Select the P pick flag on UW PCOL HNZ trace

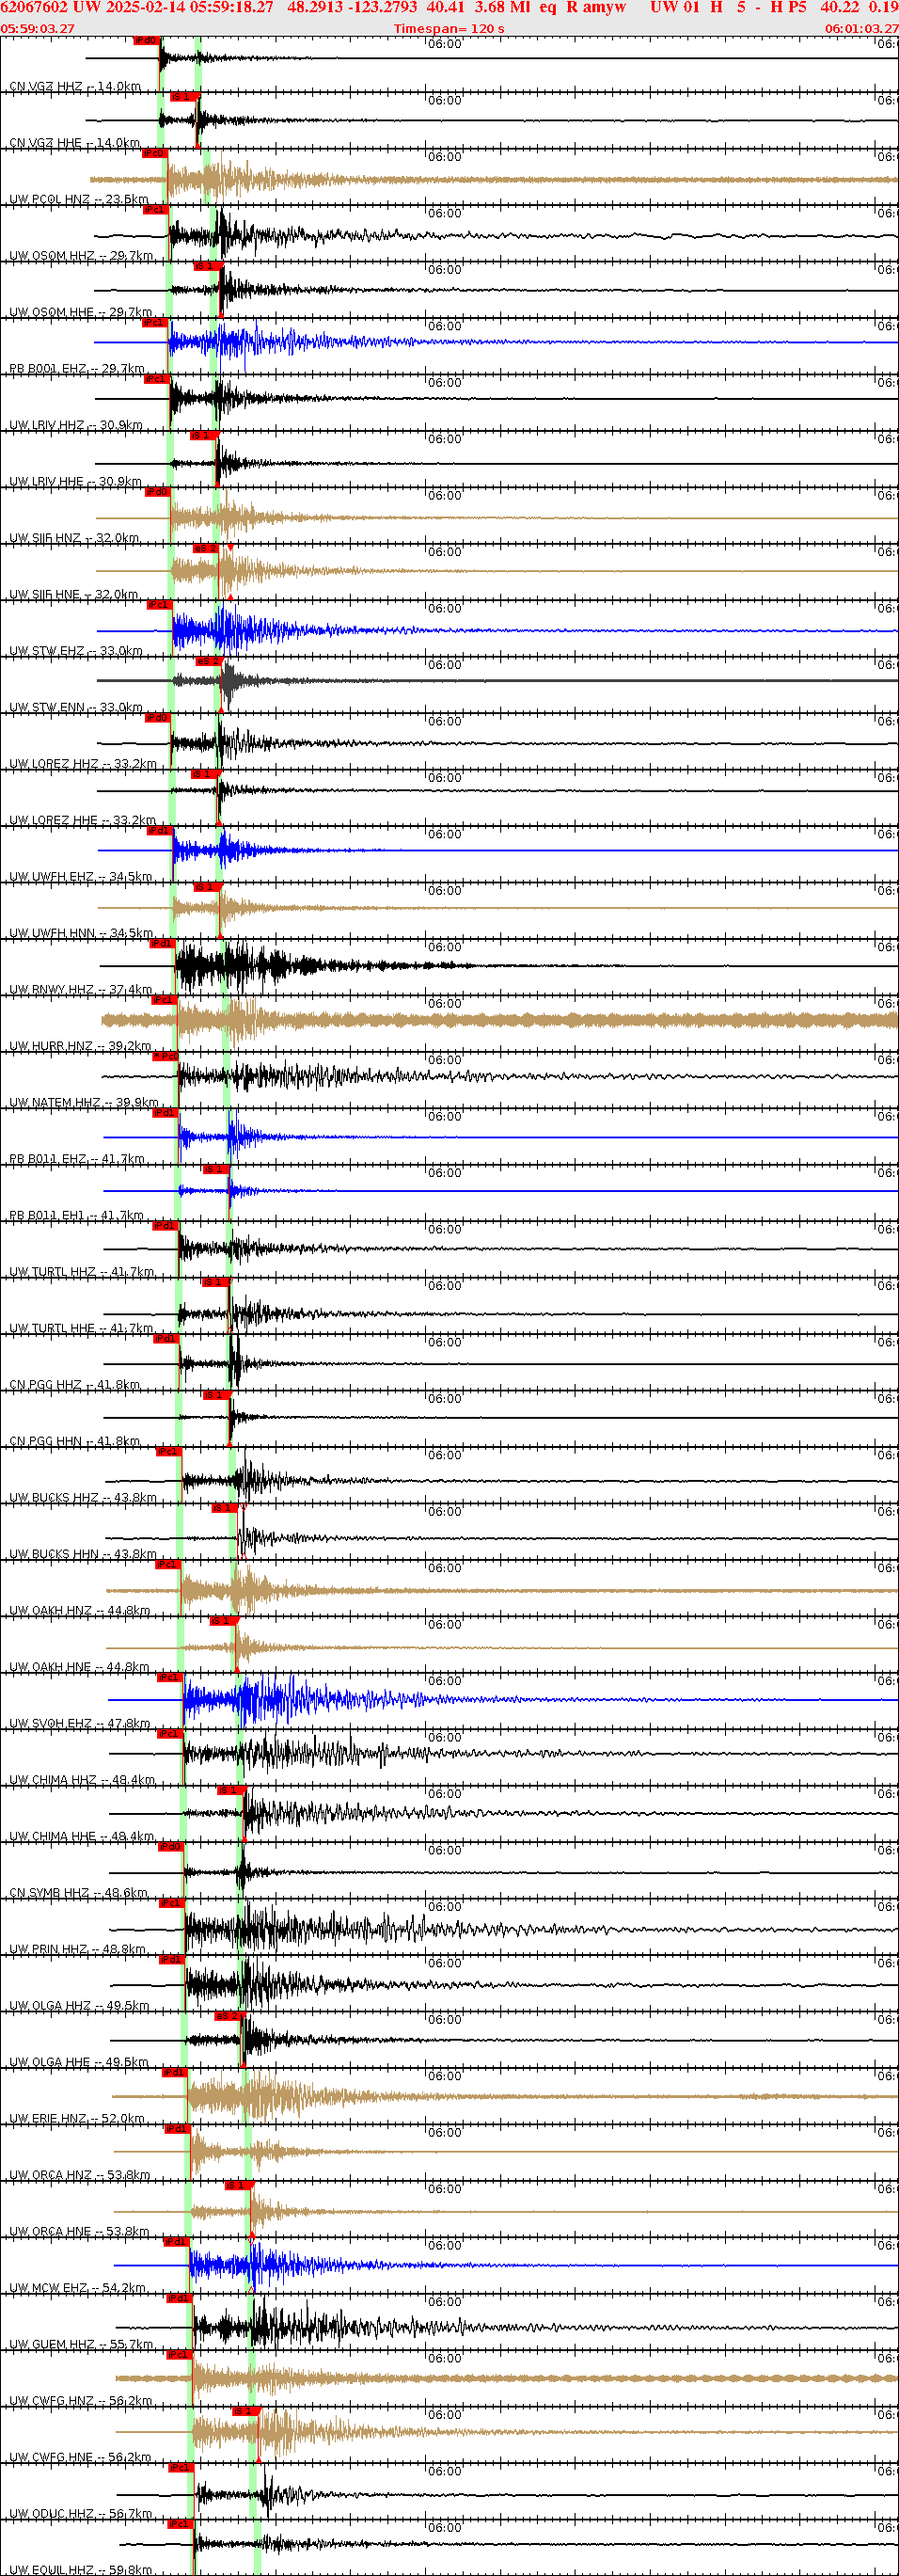154,153
